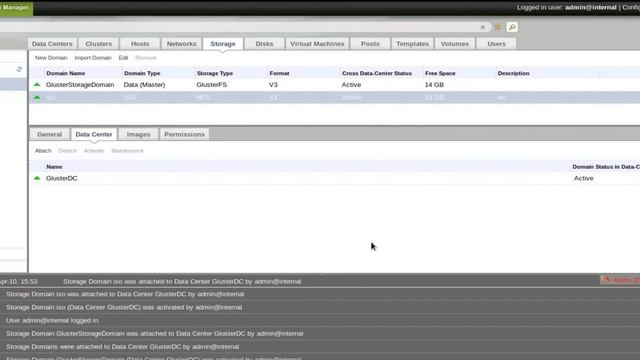The image size is (640, 360).
Task: Click the Description column header
Action: 513,73
